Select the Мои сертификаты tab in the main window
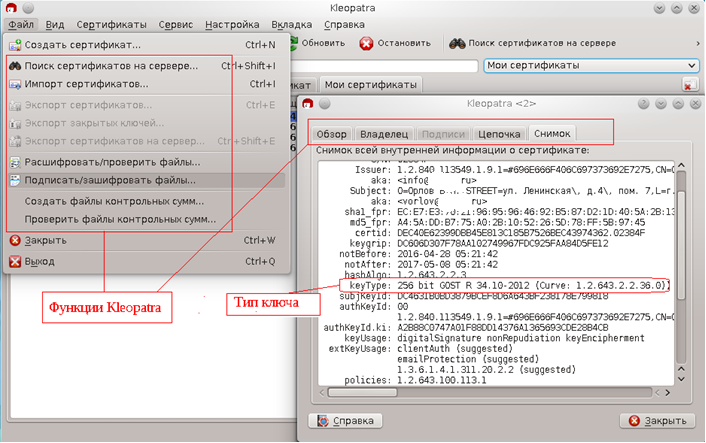706x443 pixels. tap(371, 85)
